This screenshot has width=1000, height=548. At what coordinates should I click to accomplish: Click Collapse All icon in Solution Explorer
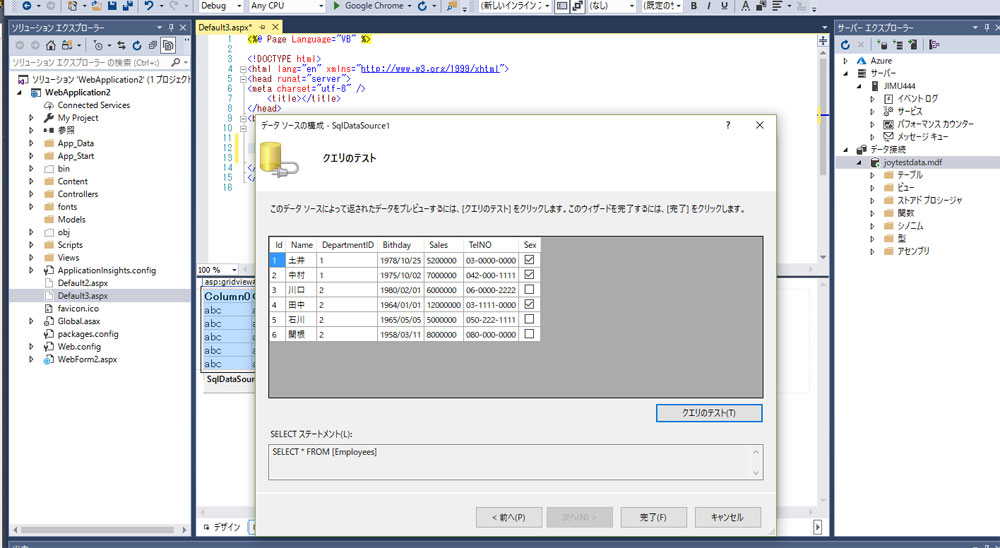click(x=152, y=45)
